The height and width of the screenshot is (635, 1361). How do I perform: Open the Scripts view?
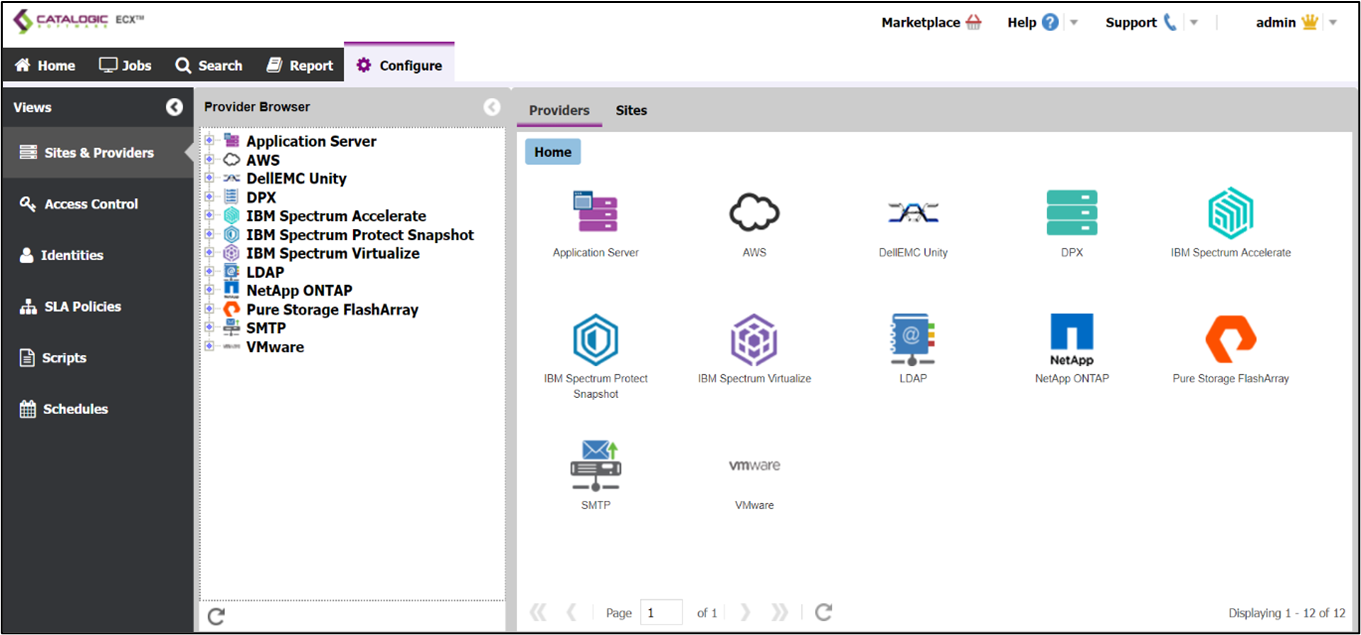pyautogui.click(x=98, y=358)
